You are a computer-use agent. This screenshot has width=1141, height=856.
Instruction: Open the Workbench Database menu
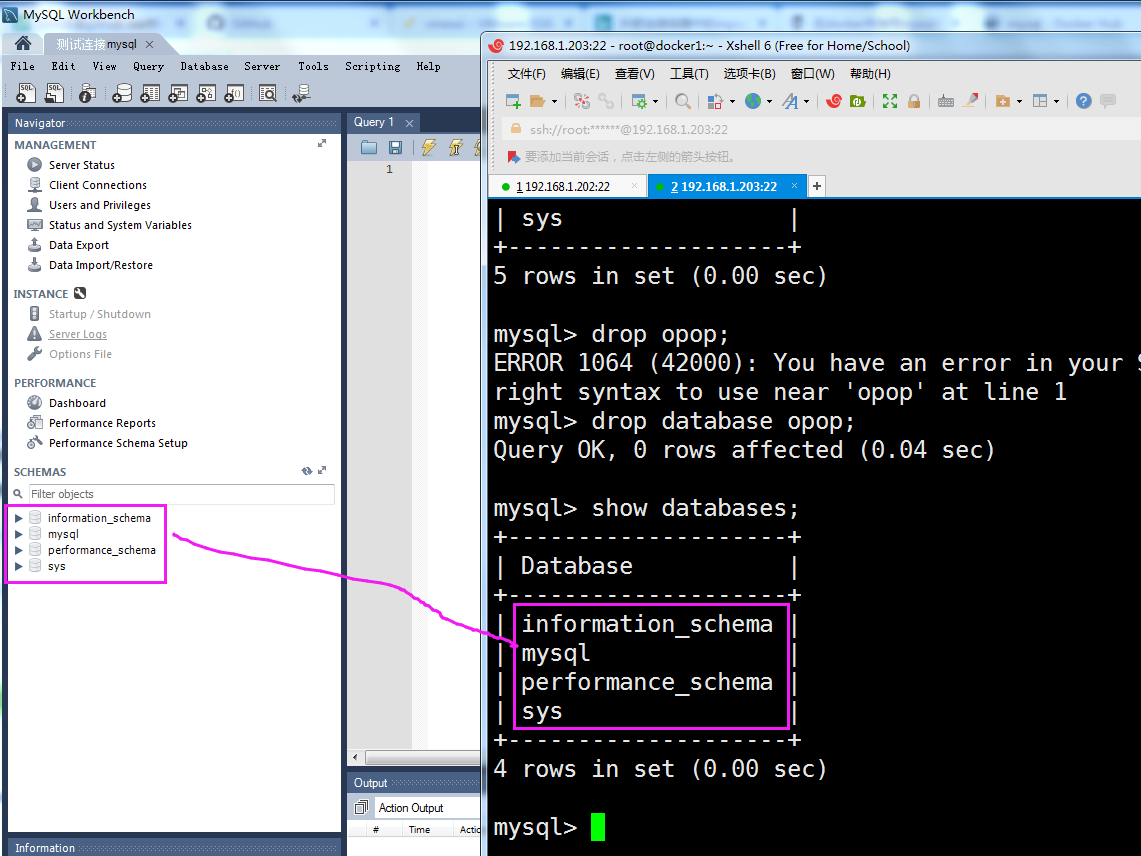click(204, 66)
